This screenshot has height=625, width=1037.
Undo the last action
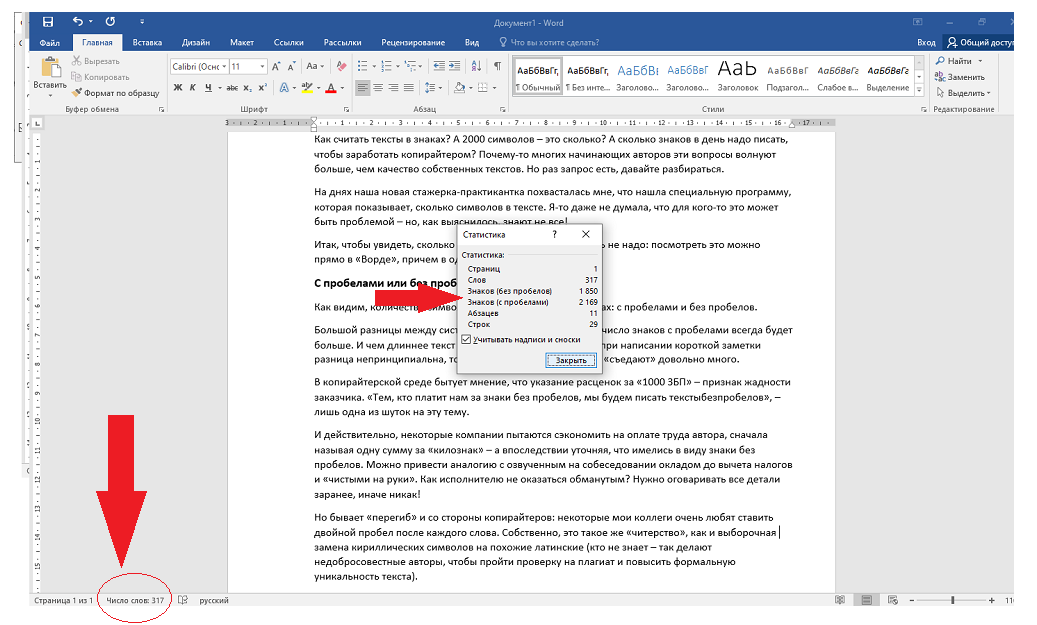coord(78,22)
